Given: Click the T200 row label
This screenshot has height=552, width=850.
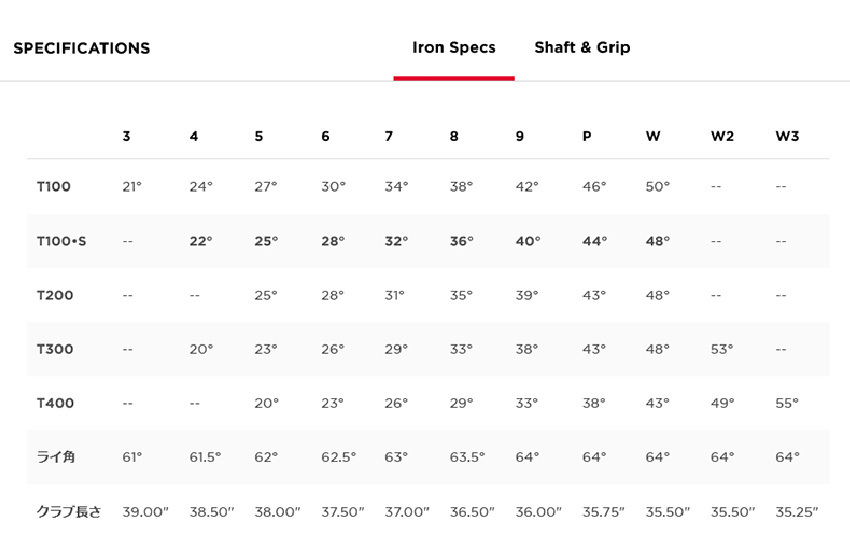Looking at the screenshot, I should coord(55,295).
